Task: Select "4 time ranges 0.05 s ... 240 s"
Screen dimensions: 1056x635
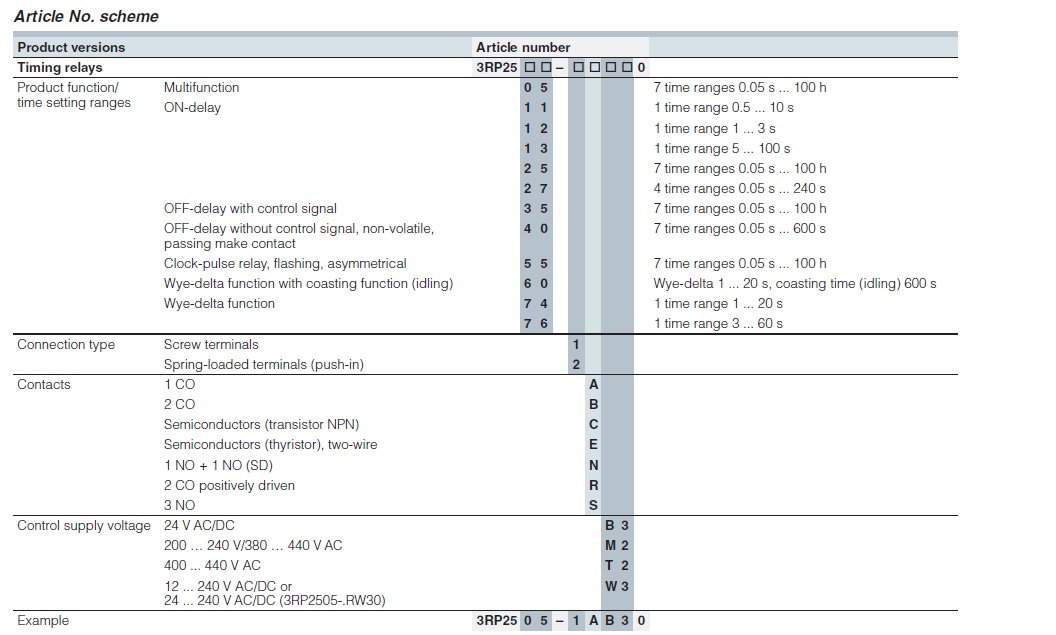Action: 739,189
